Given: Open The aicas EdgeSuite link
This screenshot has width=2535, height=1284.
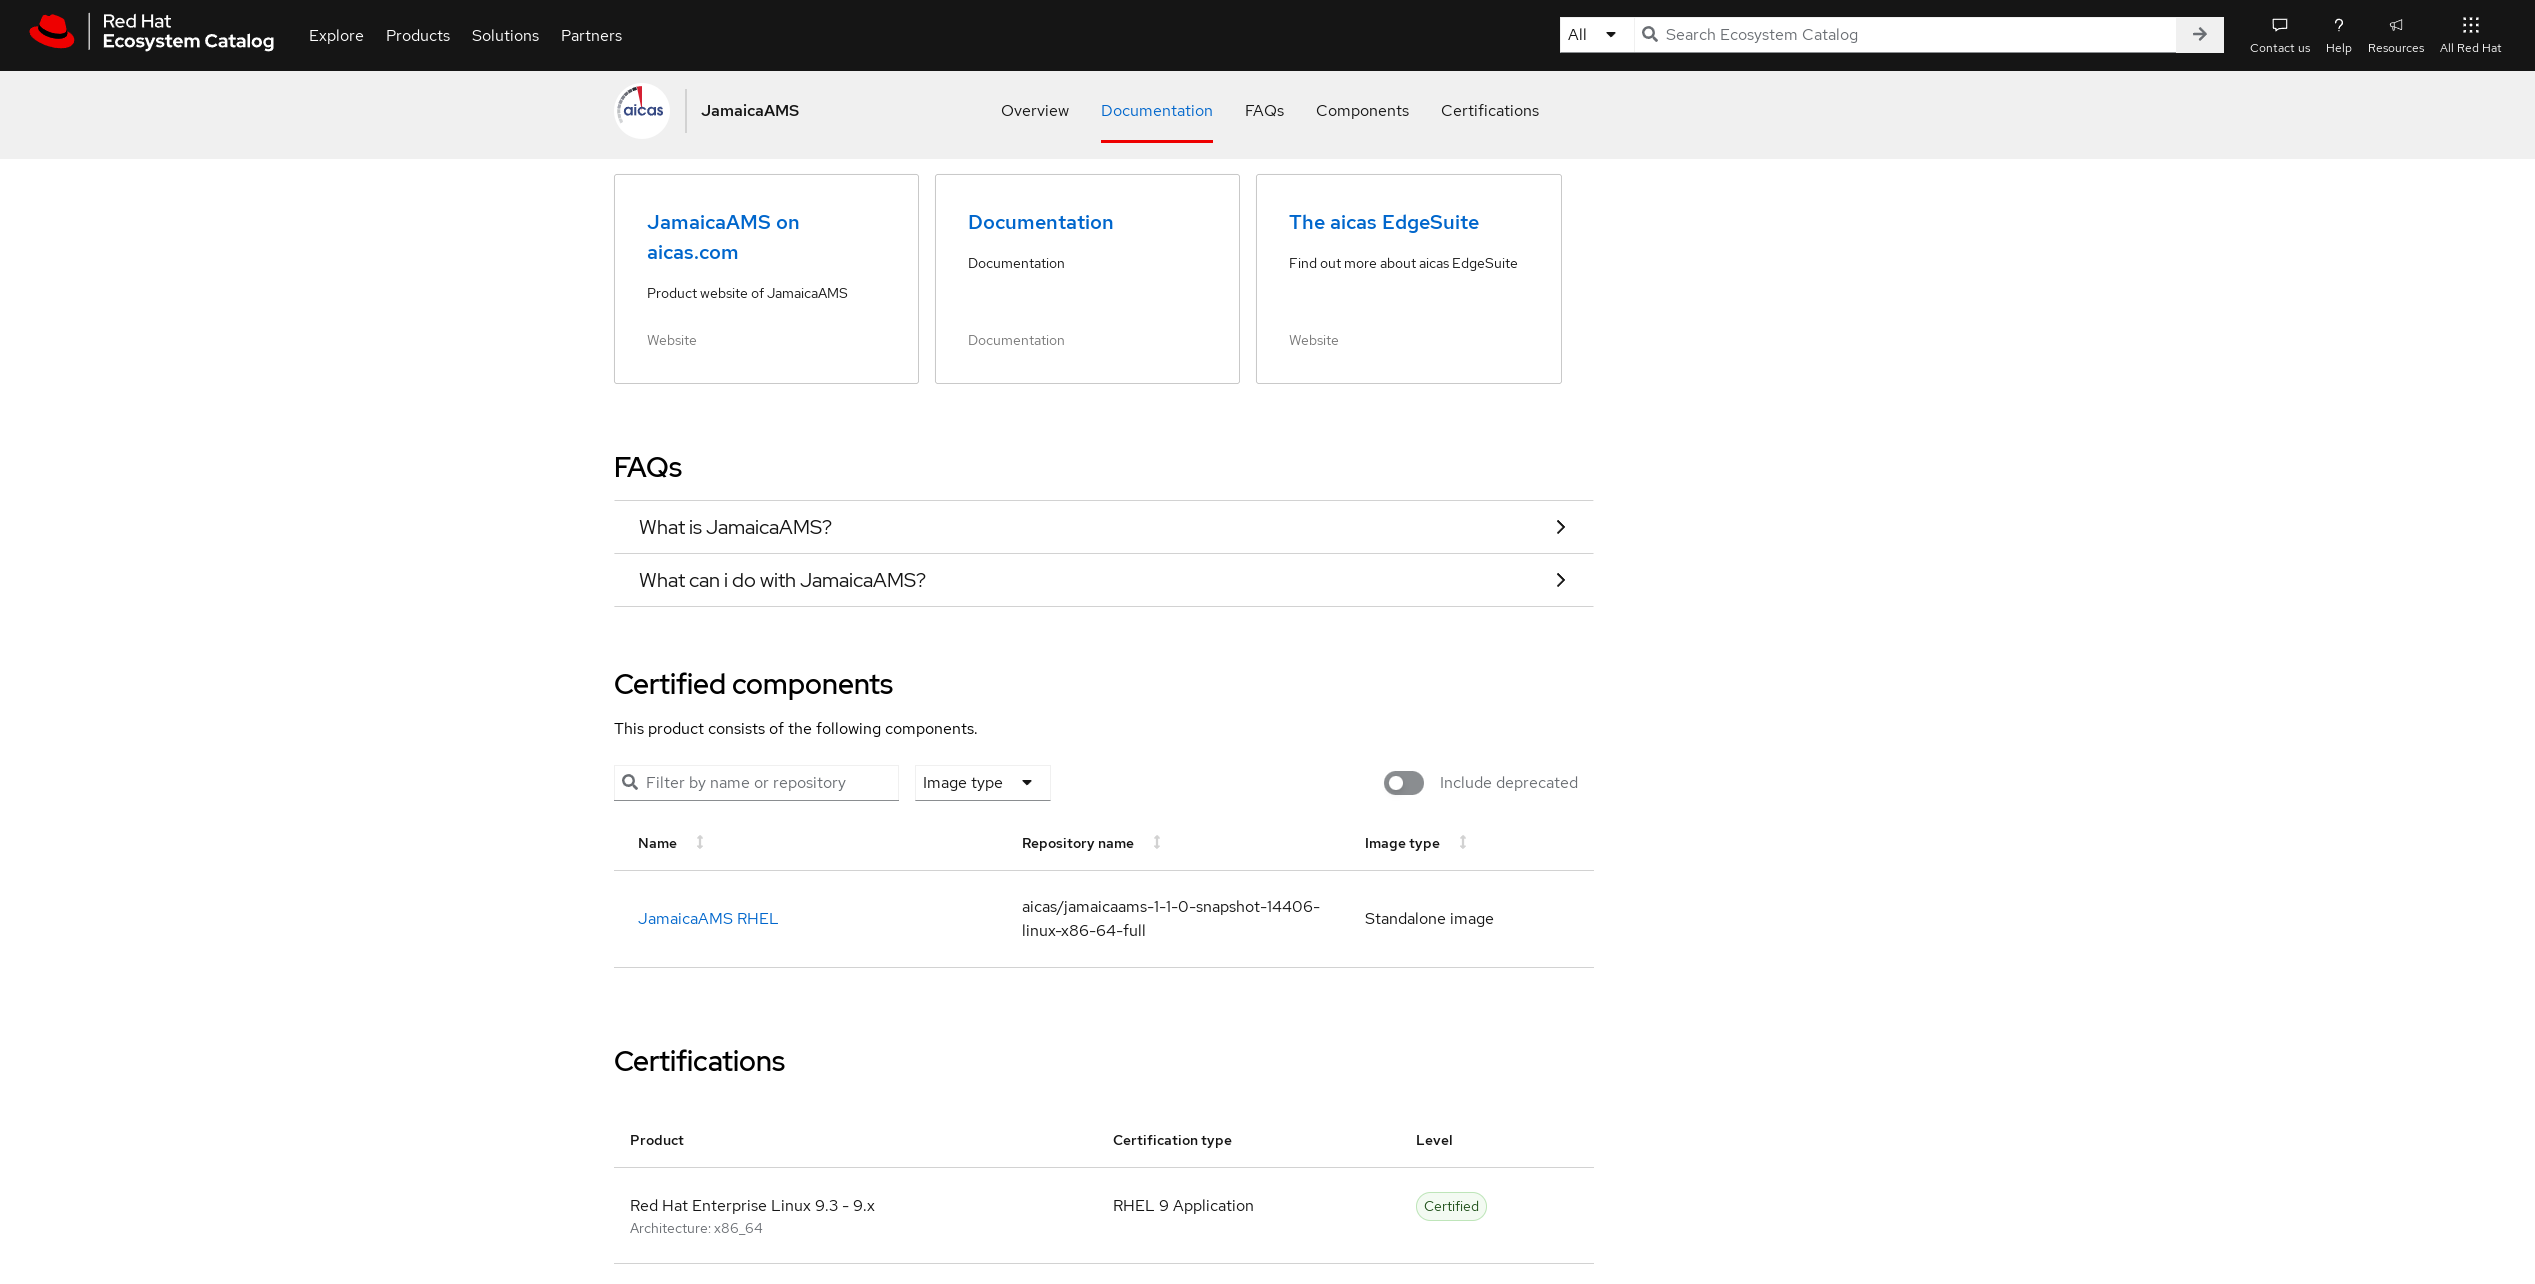Looking at the screenshot, I should pos(1383,222).
